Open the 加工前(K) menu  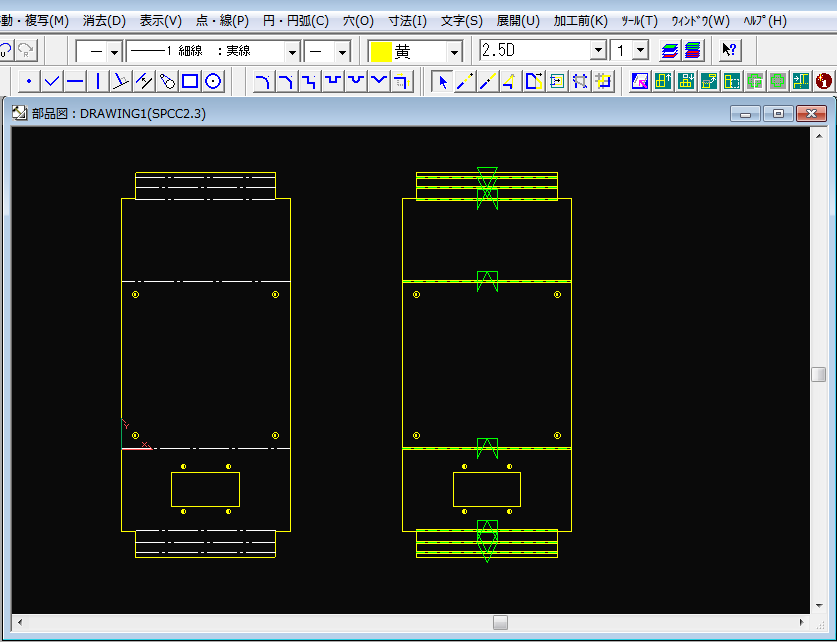pos(580,21)
